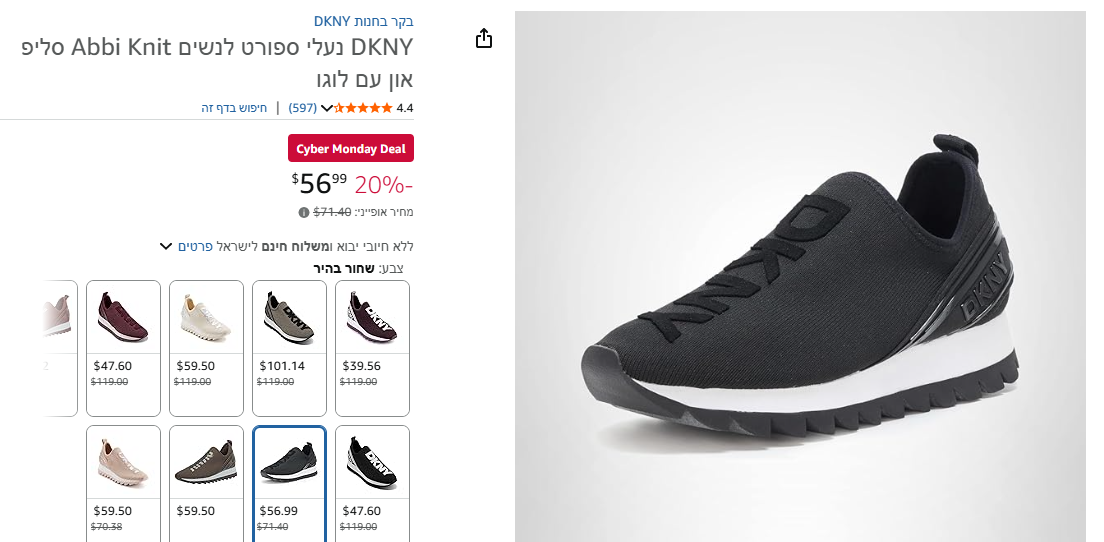Image resolution: width=1104 pixels, height=542 pixels.
Task: Select the burgundy DKNY-logo swatch priced $39.56
Action: (372, 347)
